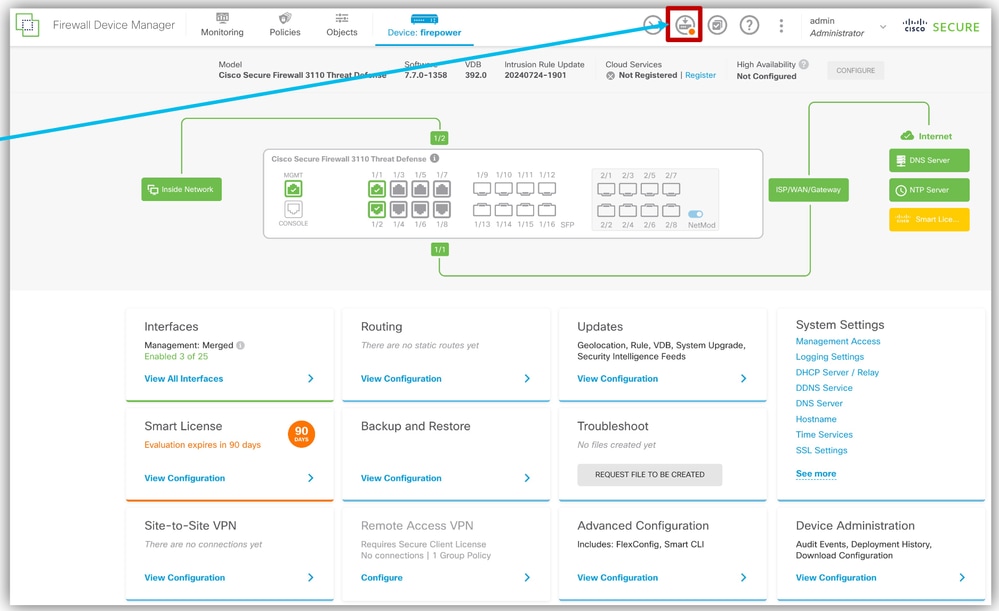Select NetMod port 2/7 in diagram
The image size is (999, 611).
click(x=672, y=190)
